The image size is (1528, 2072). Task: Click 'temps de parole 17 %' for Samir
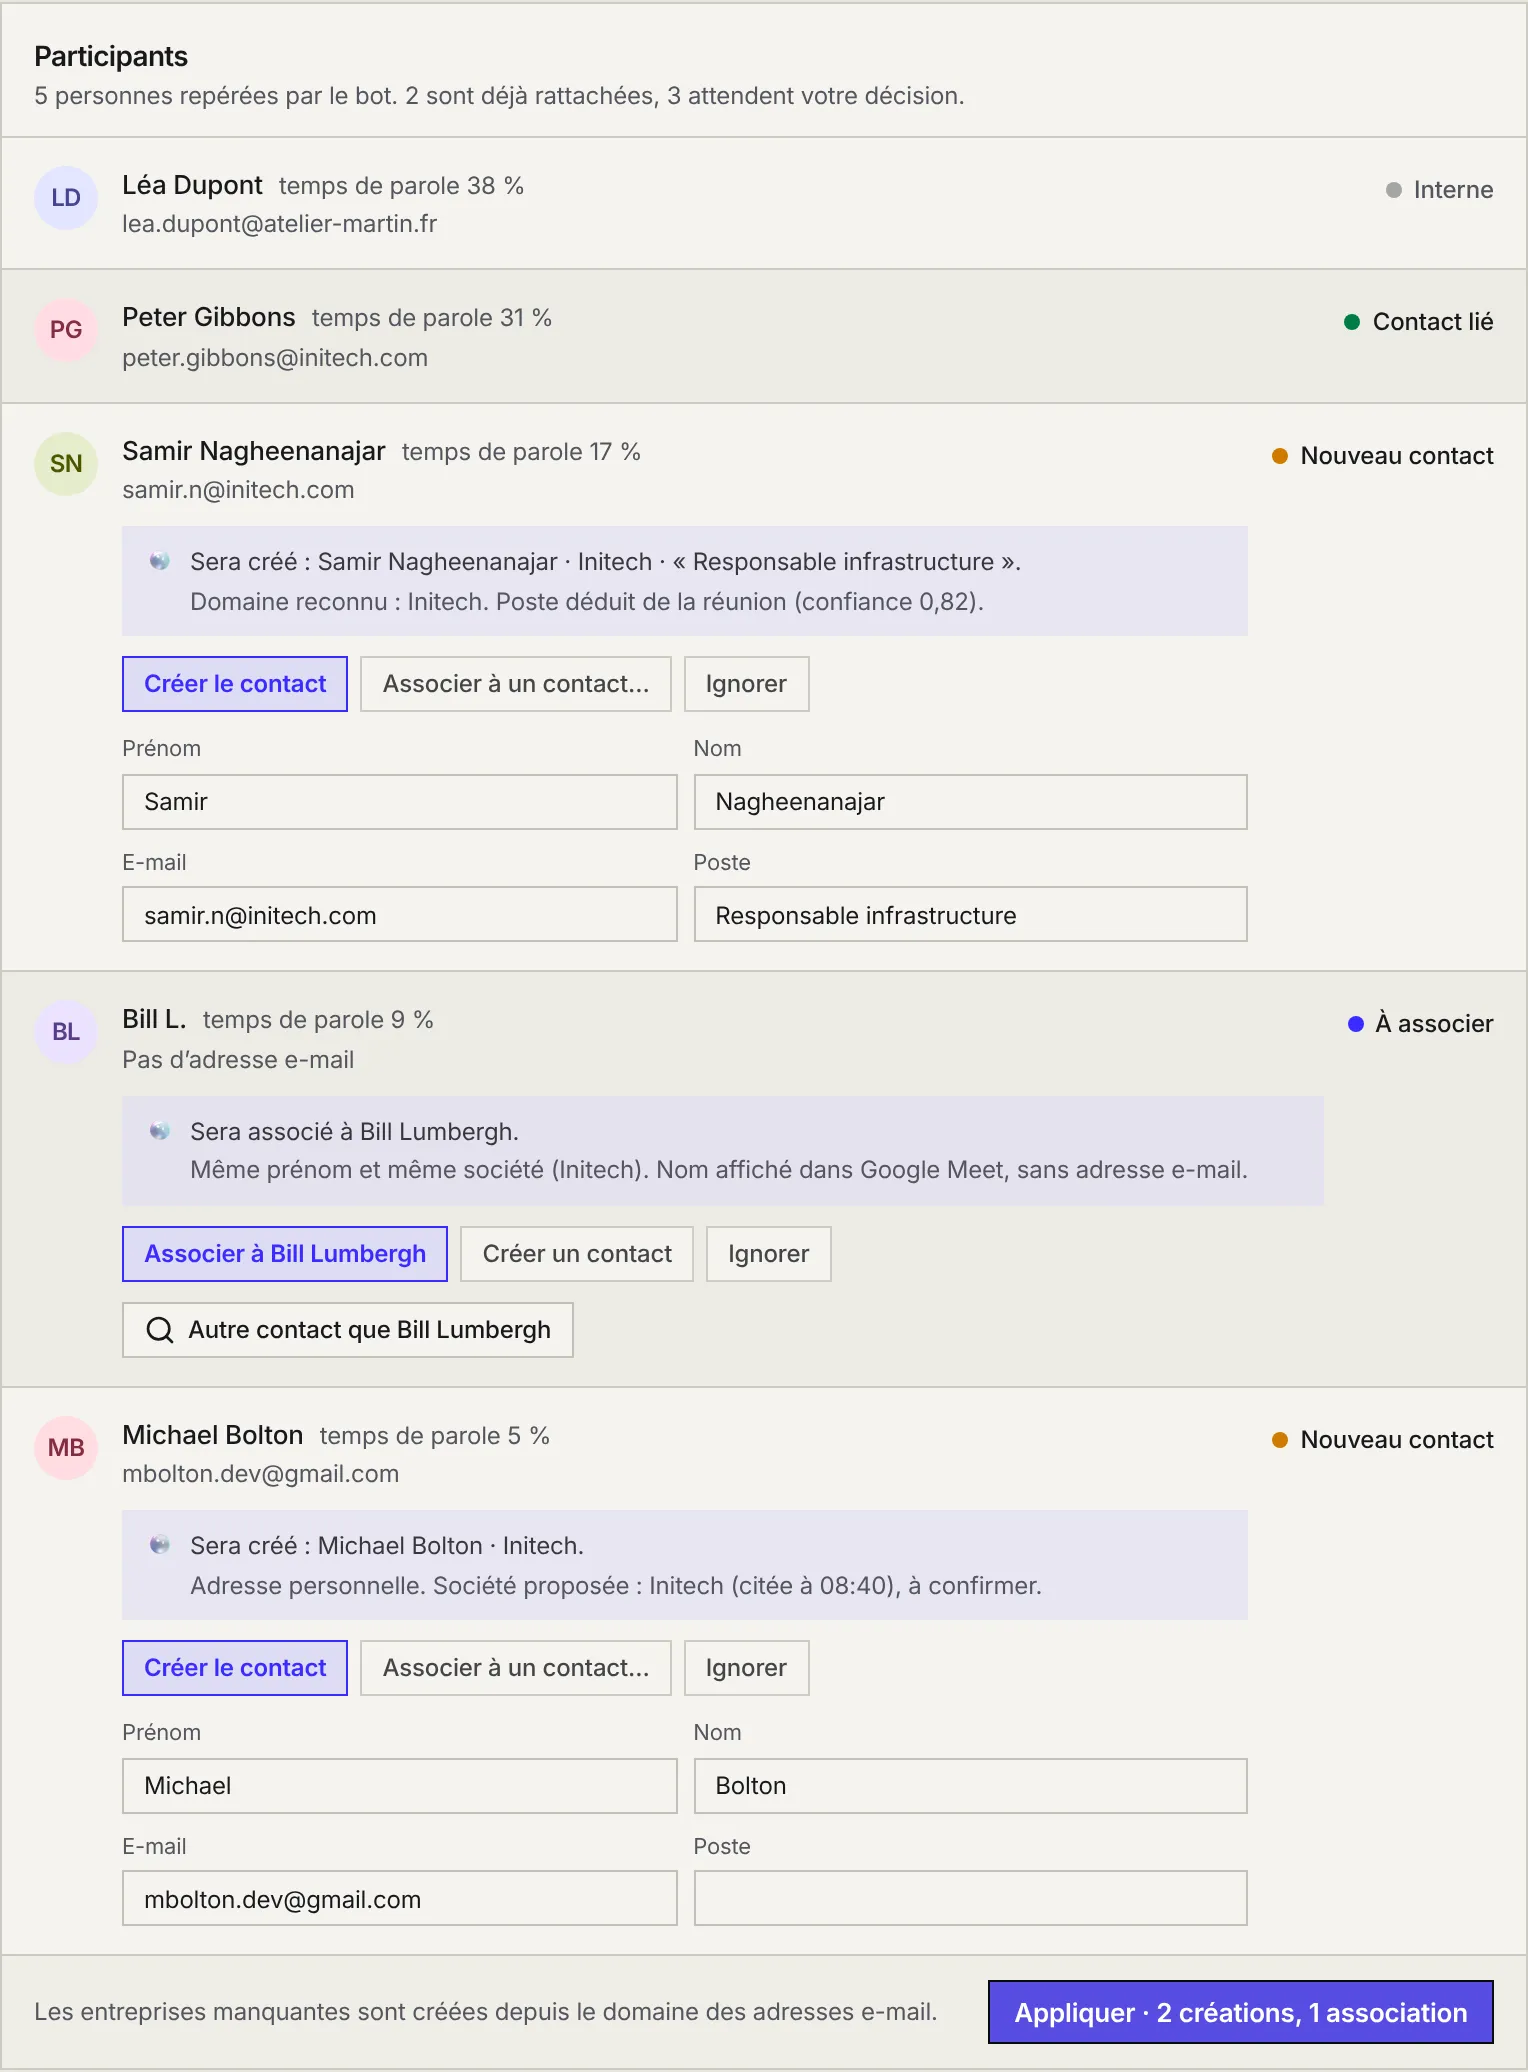521,452
